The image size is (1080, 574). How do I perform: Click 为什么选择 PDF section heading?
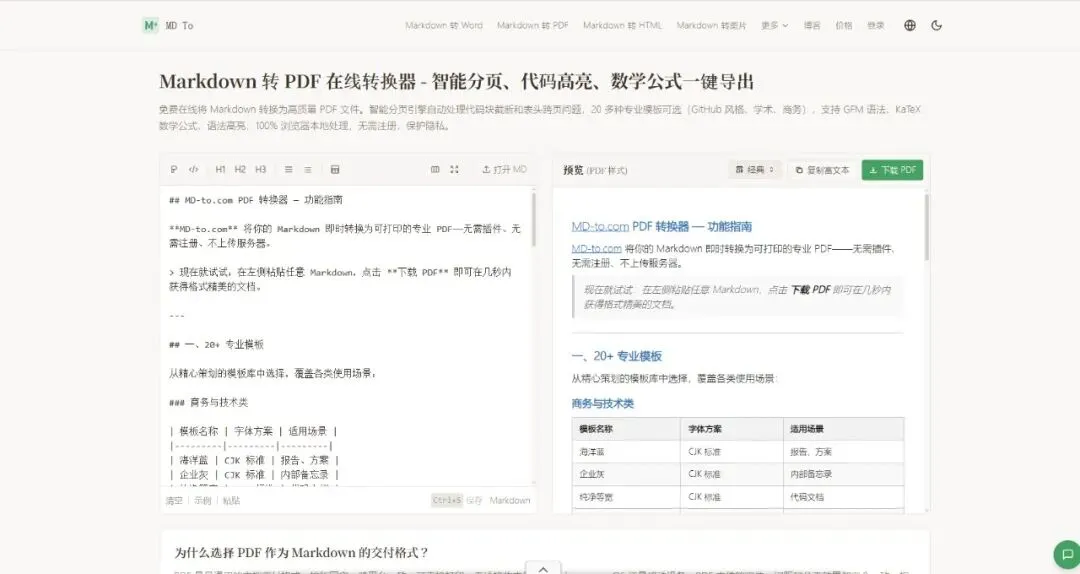tap(302, 553)
